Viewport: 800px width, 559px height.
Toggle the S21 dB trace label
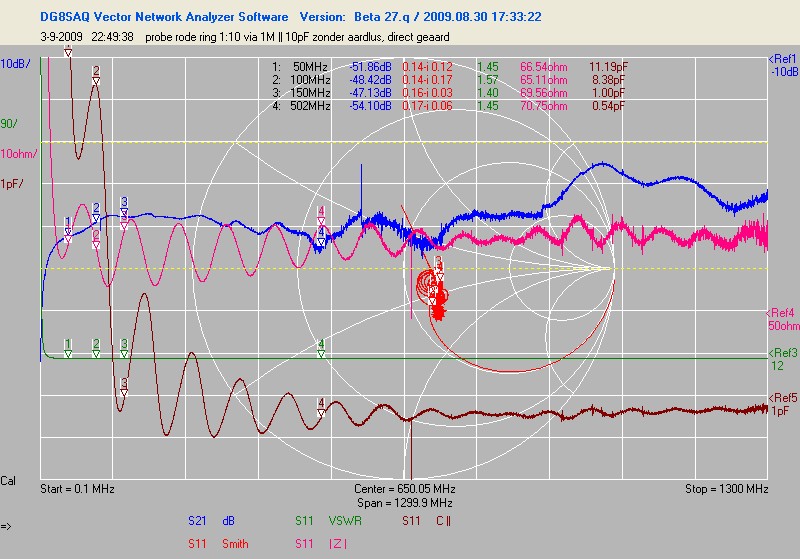tap(214, 521)
